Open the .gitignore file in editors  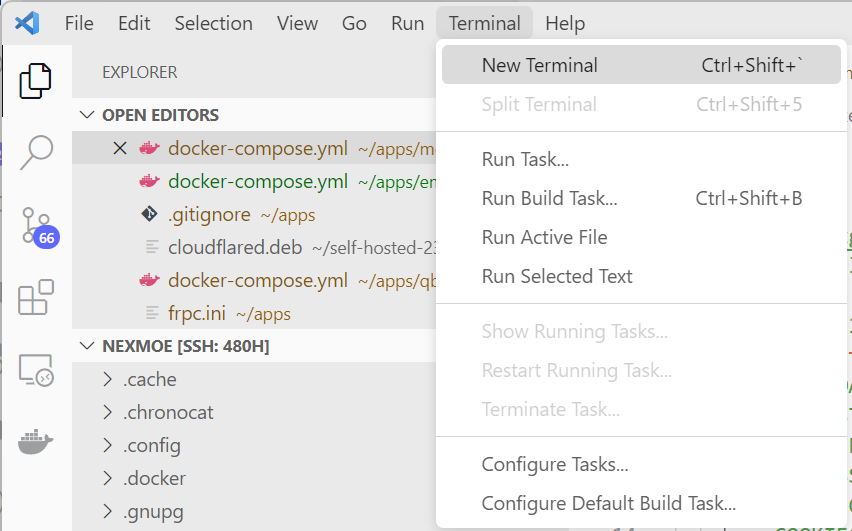[207, 215]
